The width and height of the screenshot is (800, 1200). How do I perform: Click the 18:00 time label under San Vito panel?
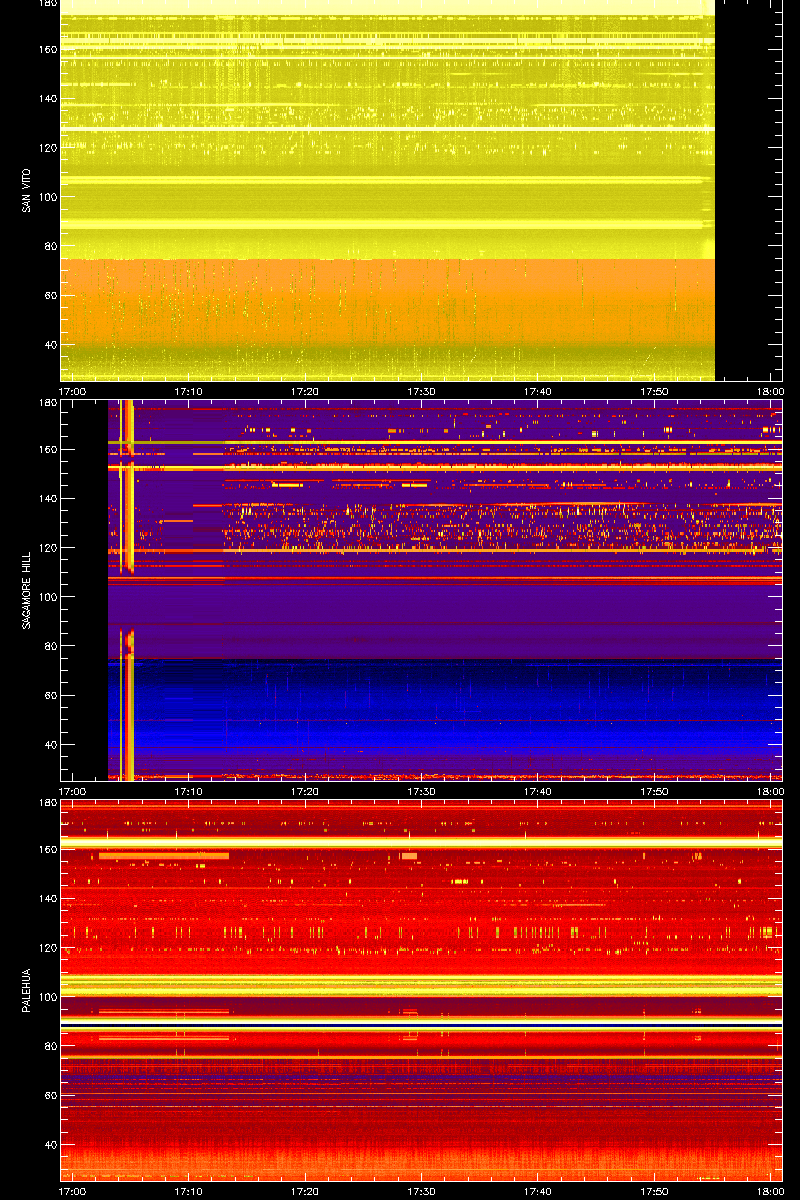tap(770, 392)
